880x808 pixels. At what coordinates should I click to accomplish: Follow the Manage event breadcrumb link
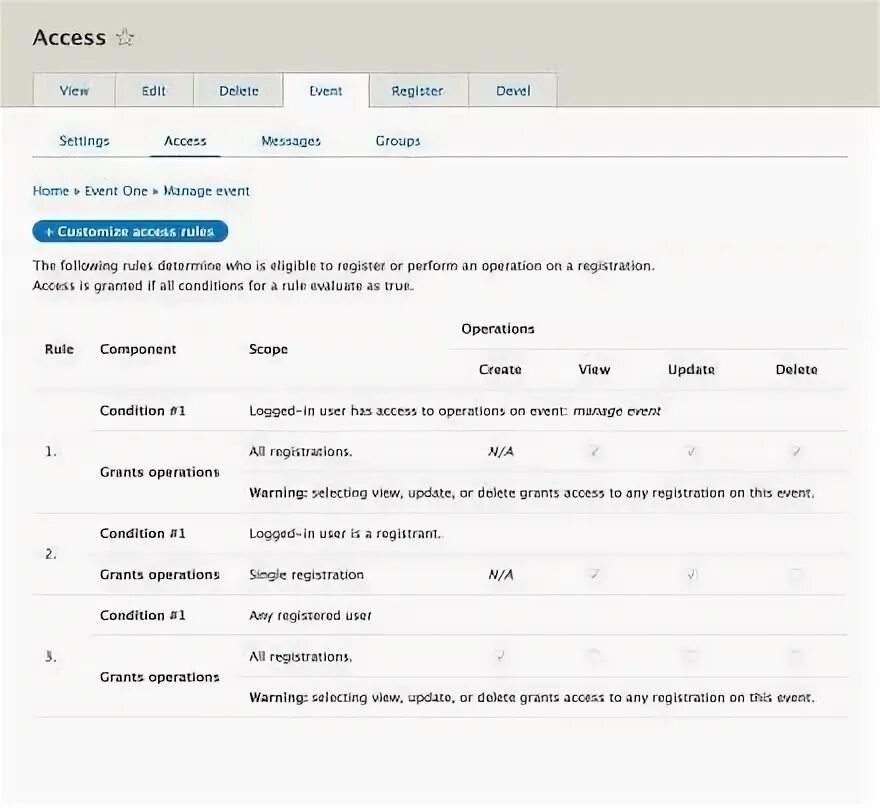click(207, 191)
